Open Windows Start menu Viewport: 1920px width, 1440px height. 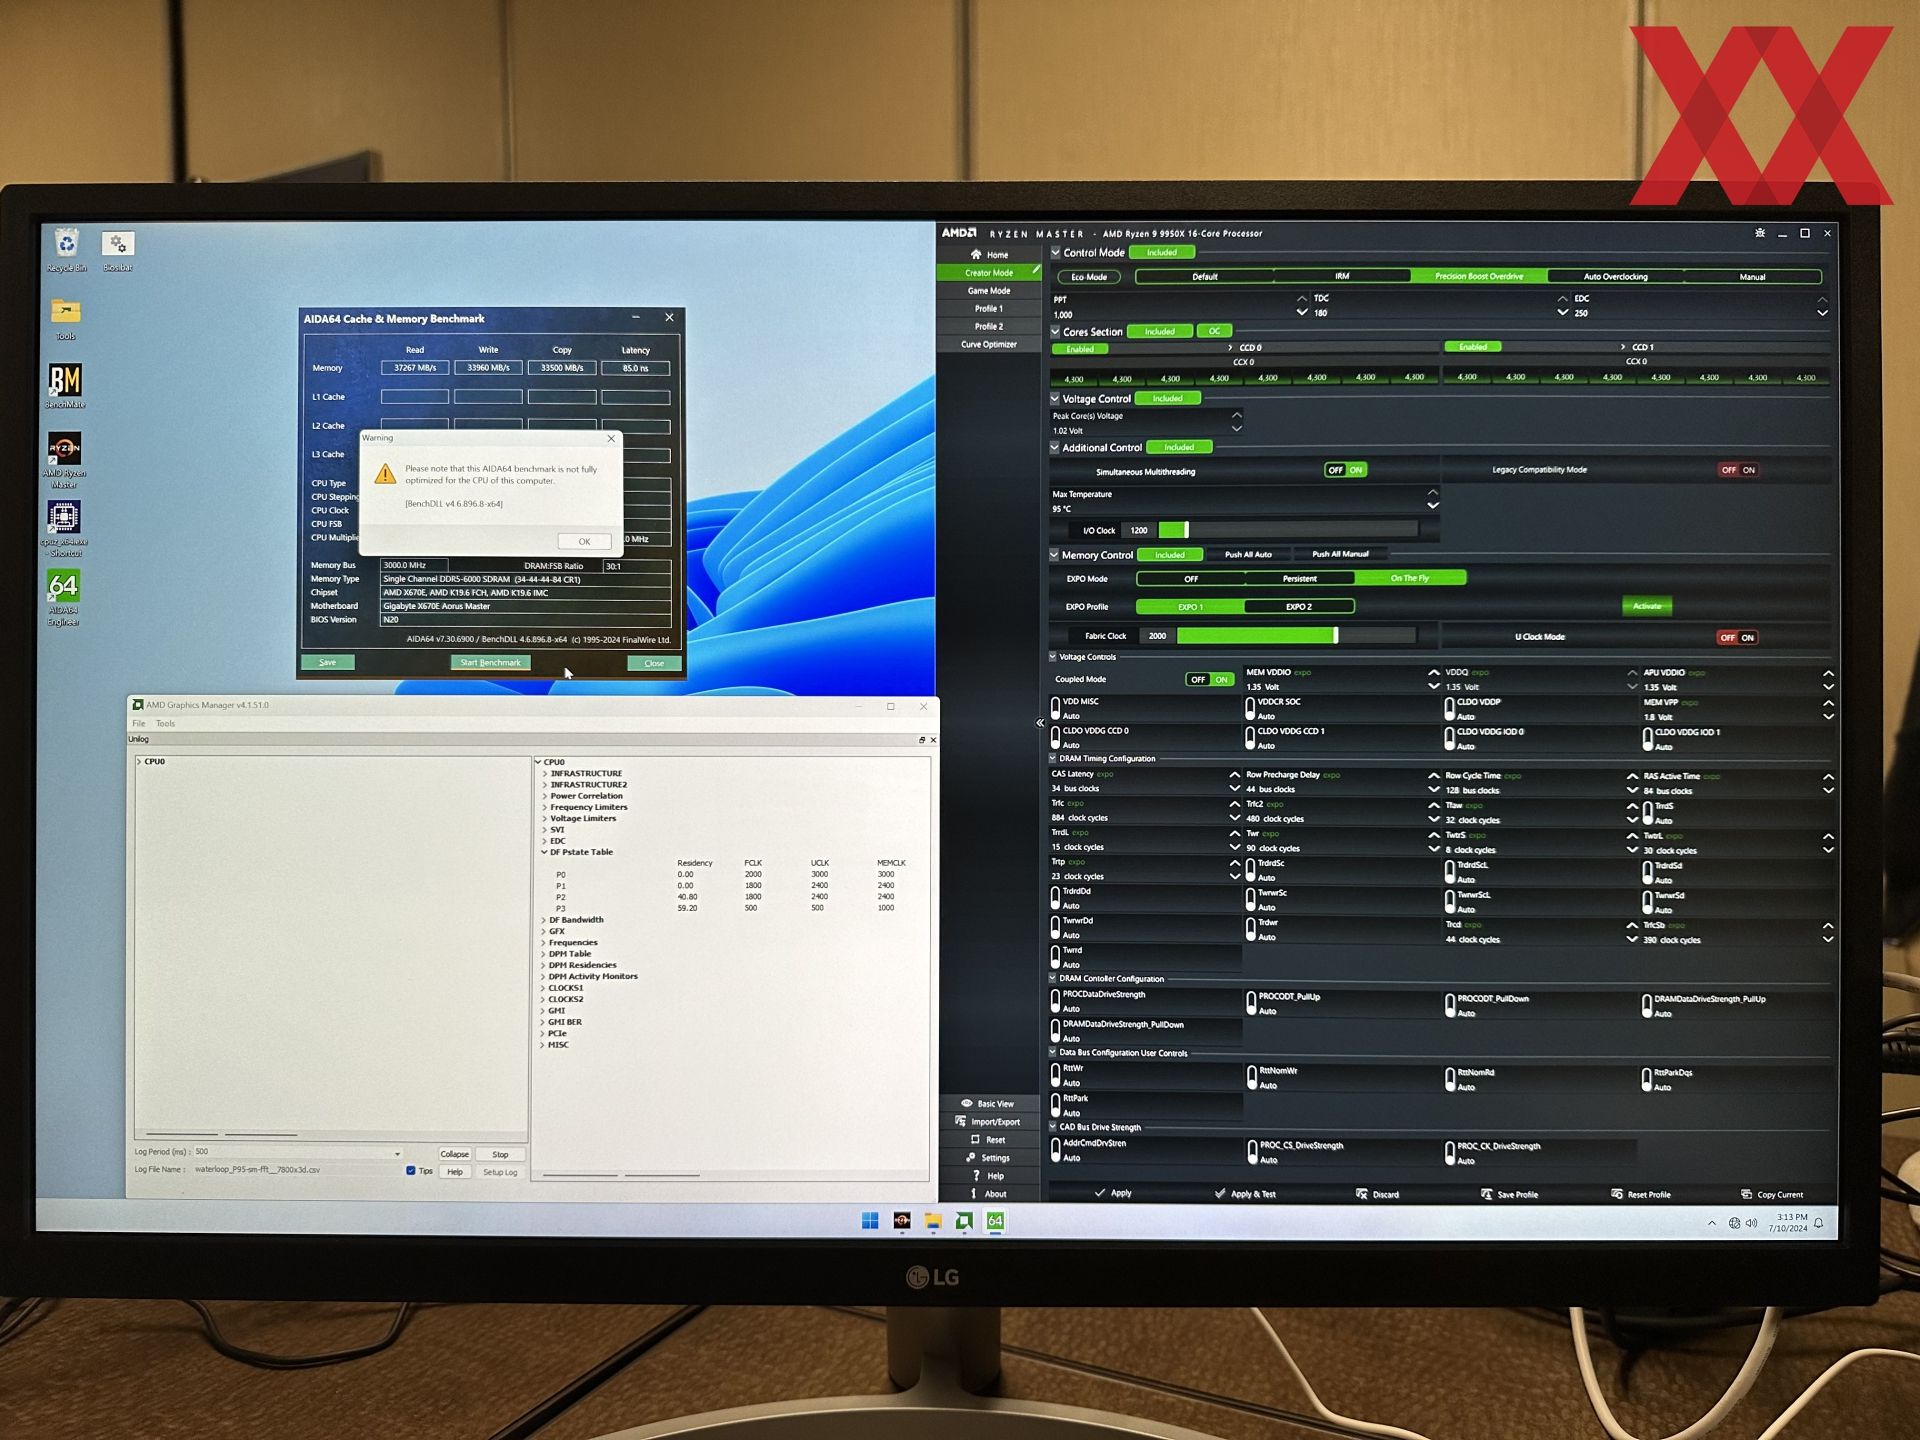tap(870, 1220)
